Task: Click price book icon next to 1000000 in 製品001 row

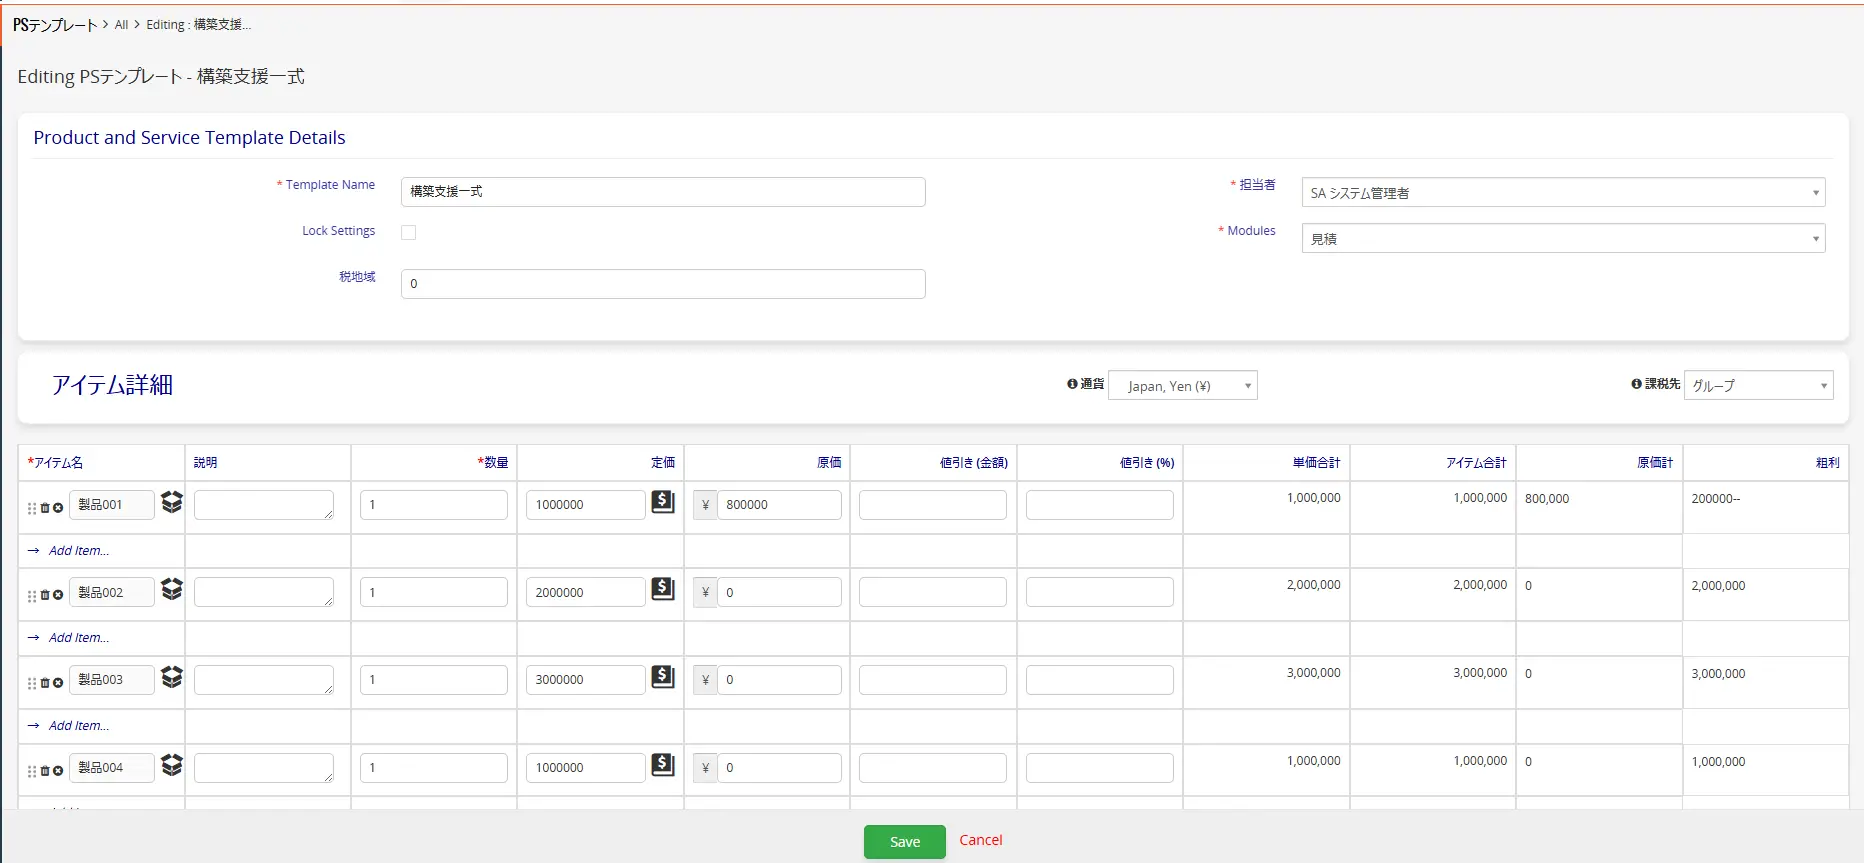Action: tap(663, 502)
